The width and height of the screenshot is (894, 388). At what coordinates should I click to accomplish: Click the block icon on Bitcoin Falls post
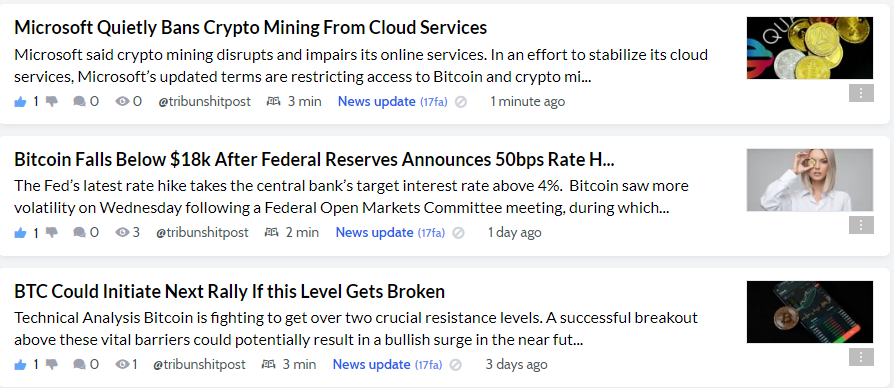458,233
